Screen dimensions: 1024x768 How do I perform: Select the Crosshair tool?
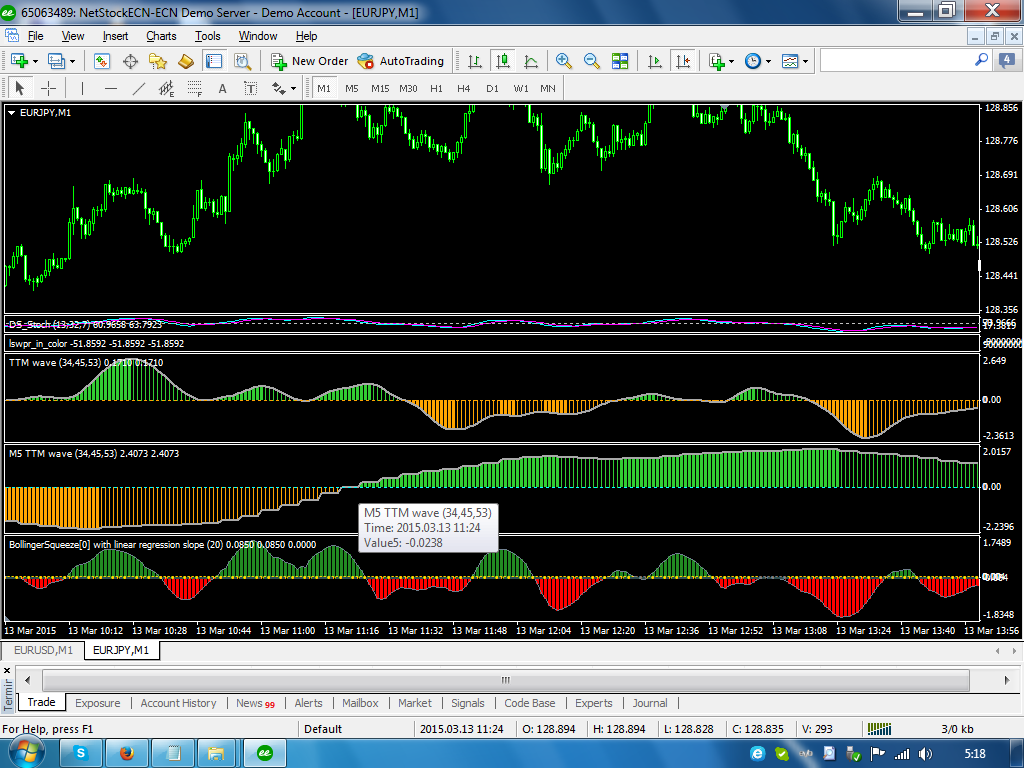tap(48, 88)
